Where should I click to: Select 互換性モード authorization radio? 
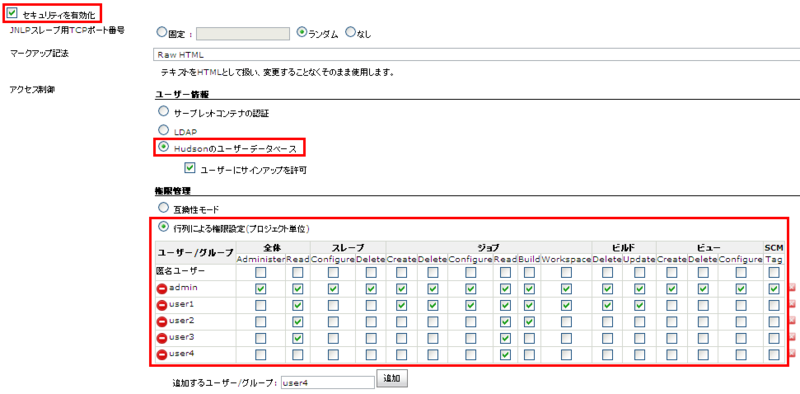[163, 208]
